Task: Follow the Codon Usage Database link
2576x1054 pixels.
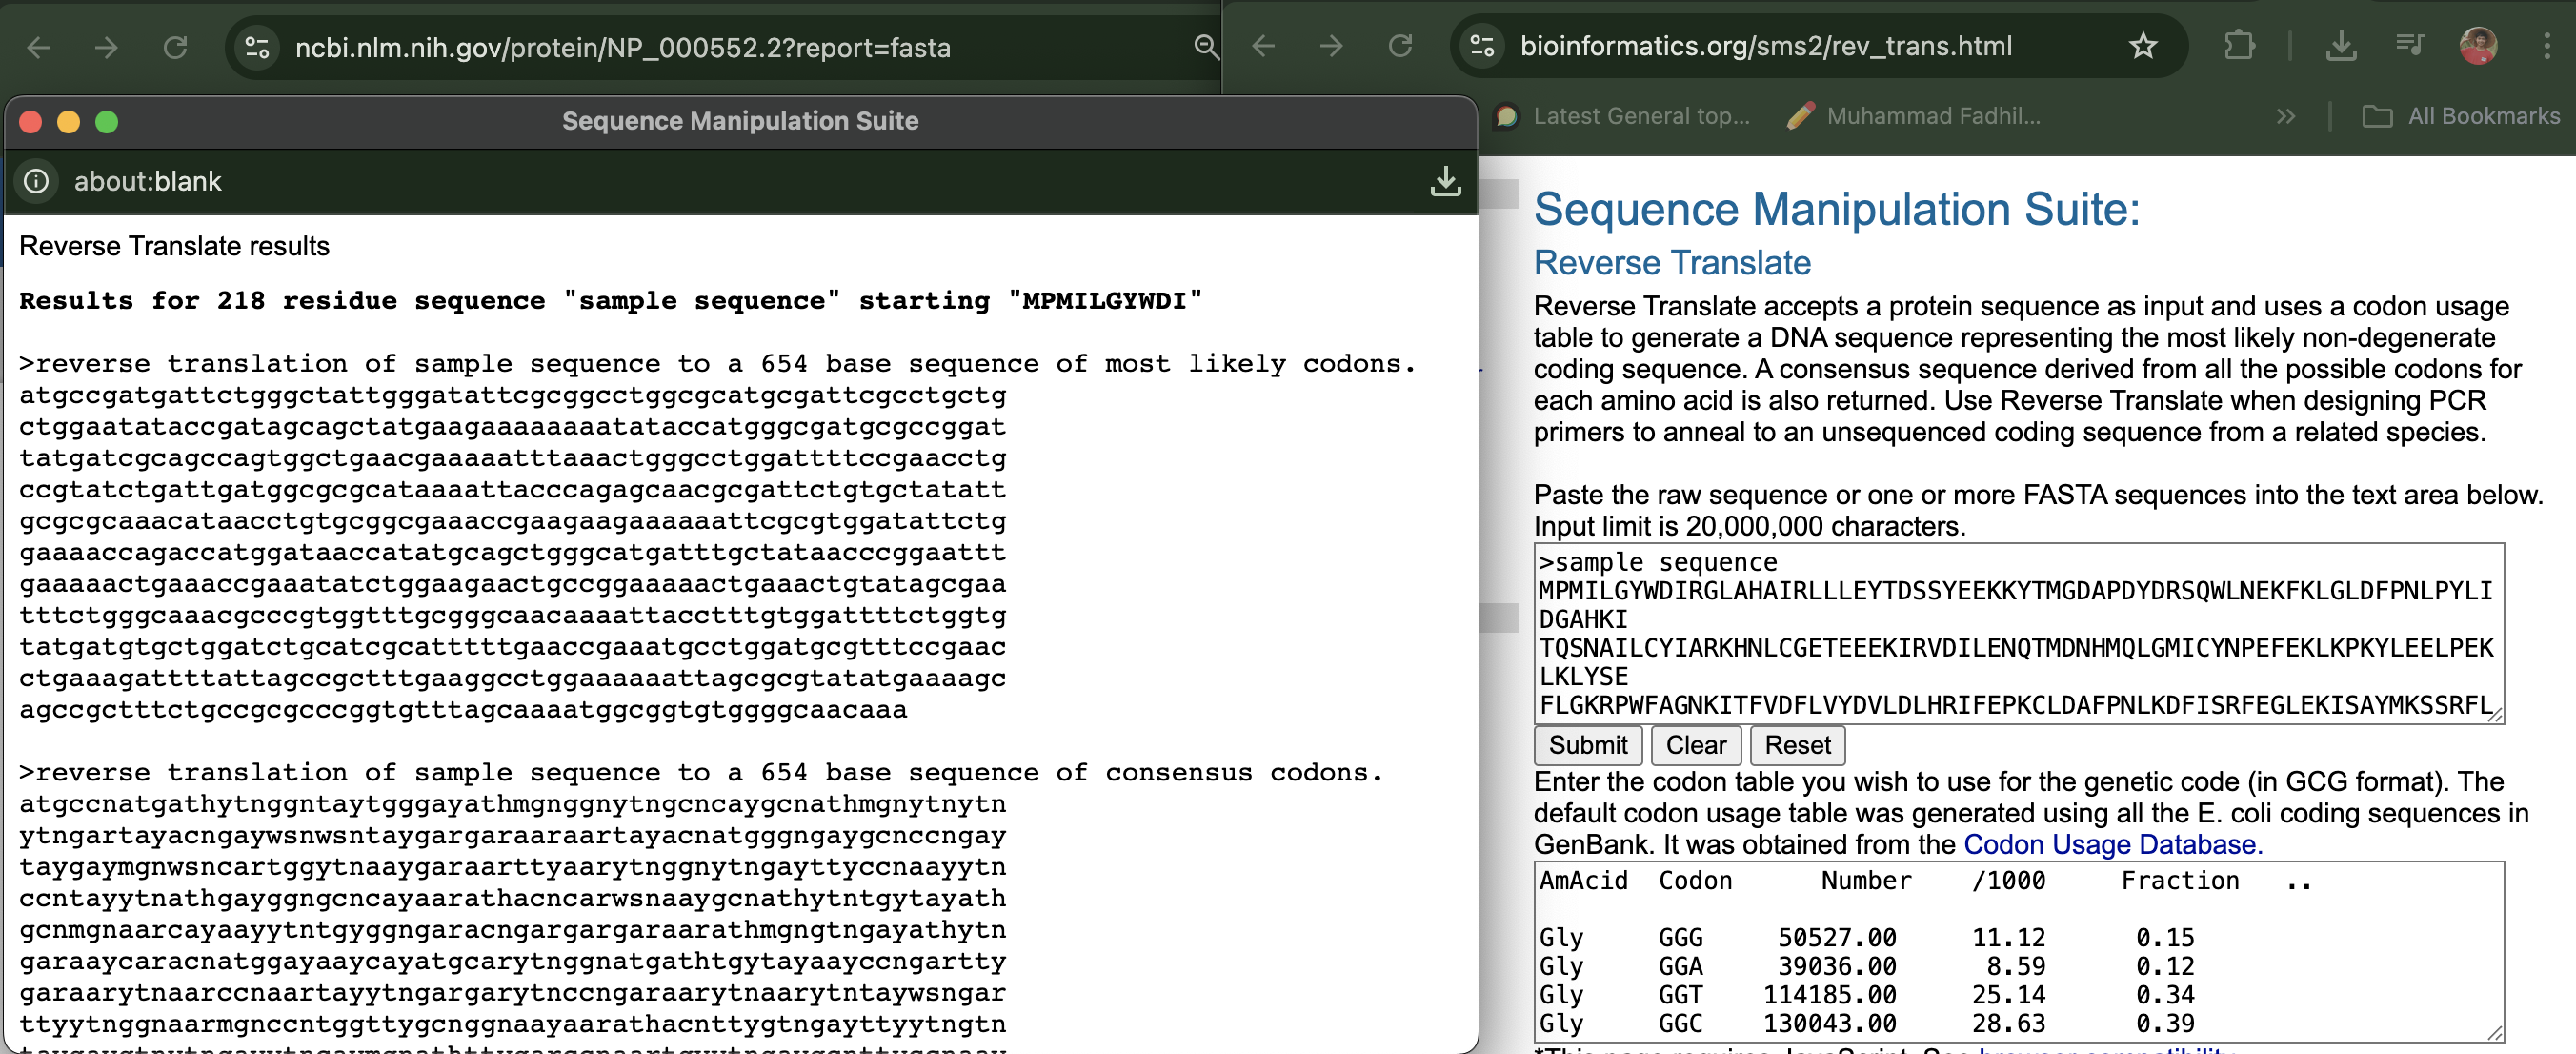Action: click(2112, 844)
